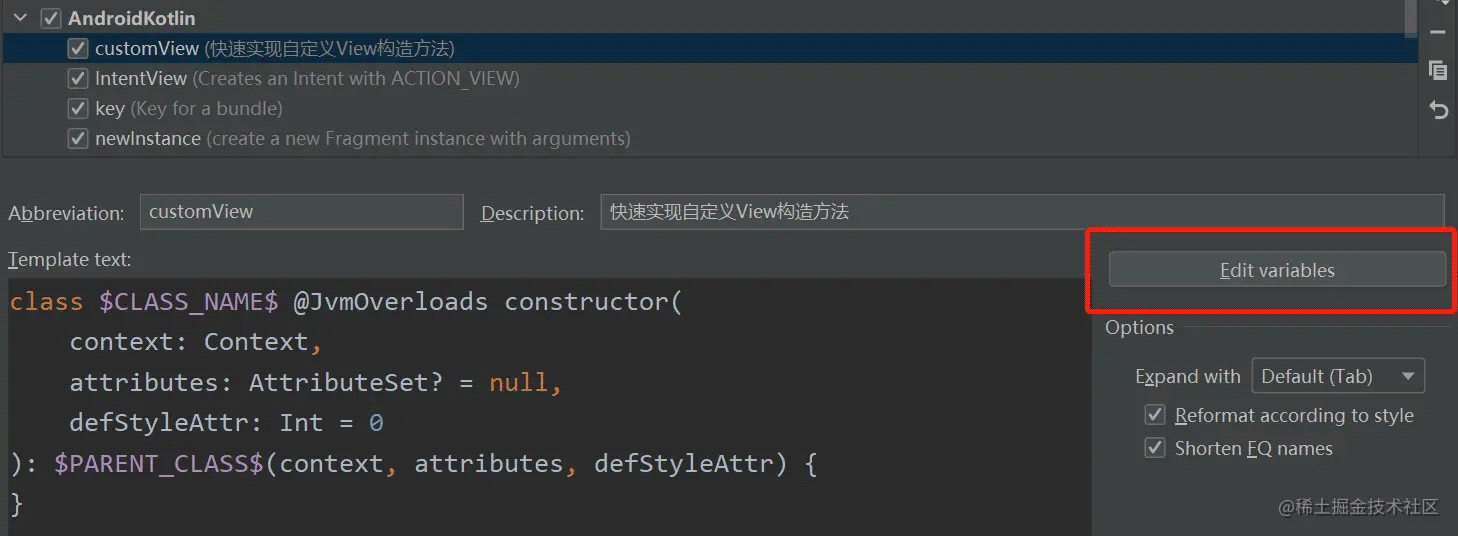Focus the Description input field
Image resolution: width=1458 pixels, height=536 pixels.
[x=1021, y=212]
